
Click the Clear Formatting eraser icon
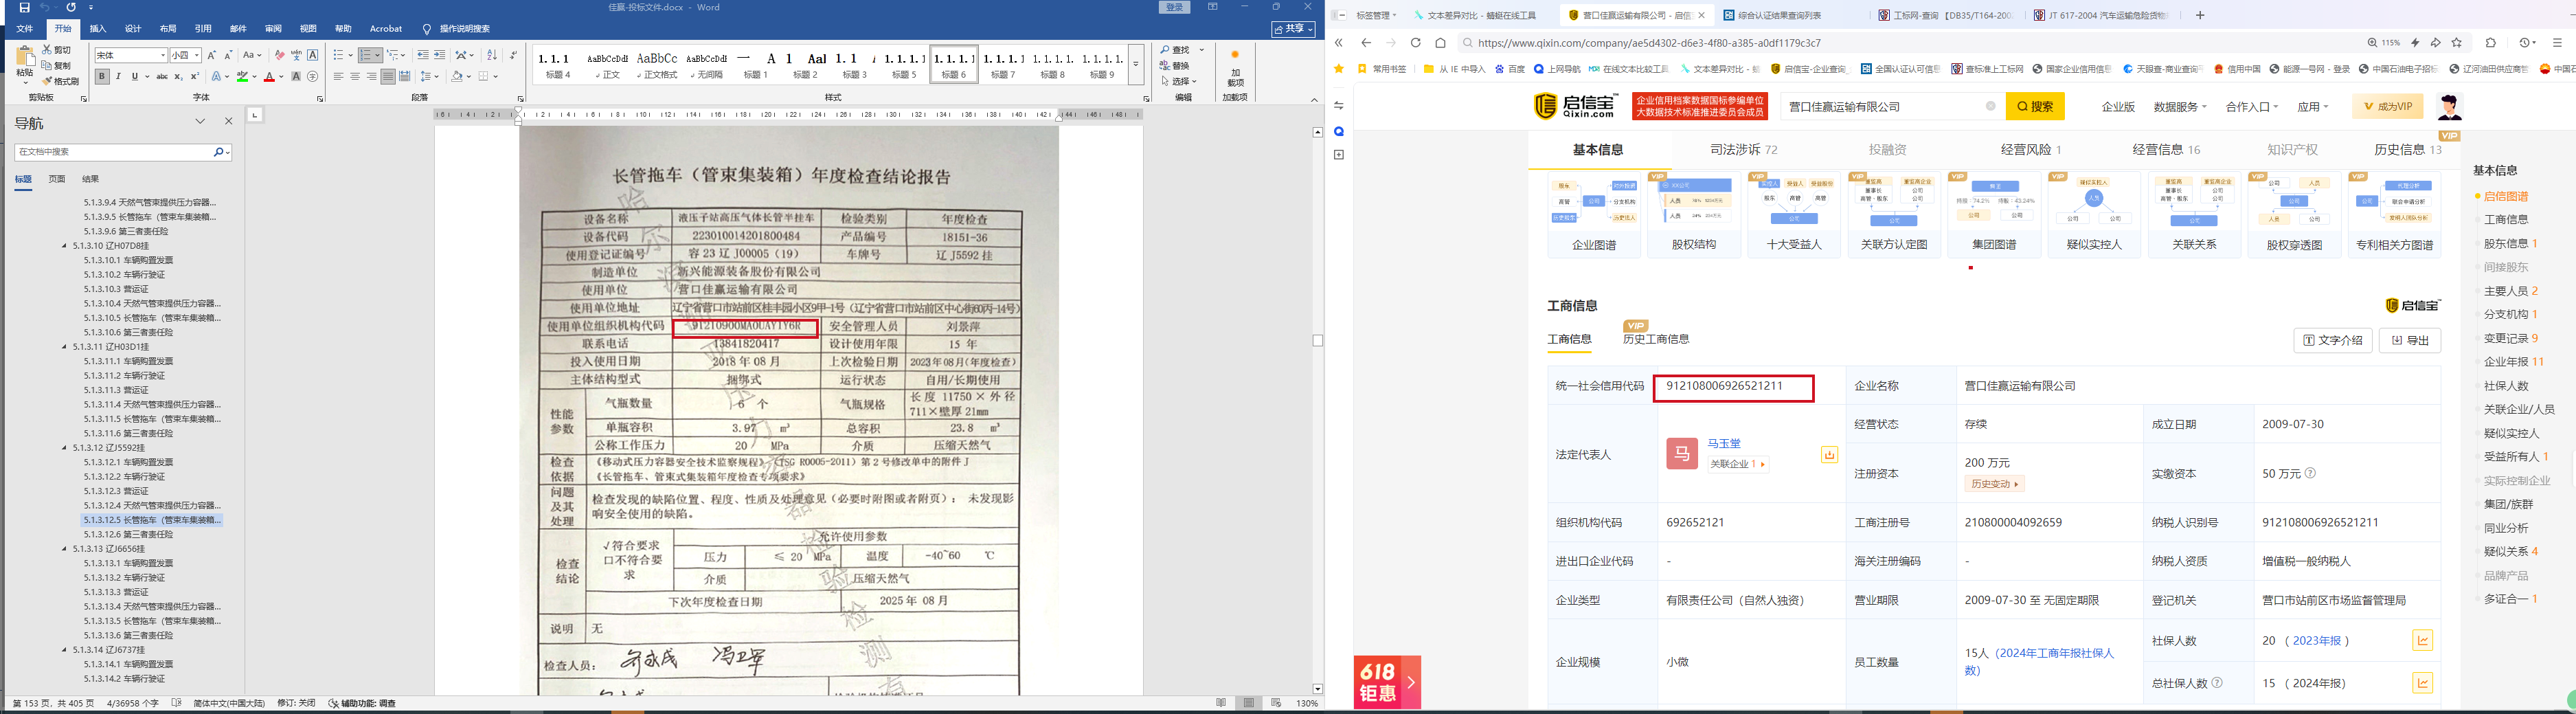[279, 55]
